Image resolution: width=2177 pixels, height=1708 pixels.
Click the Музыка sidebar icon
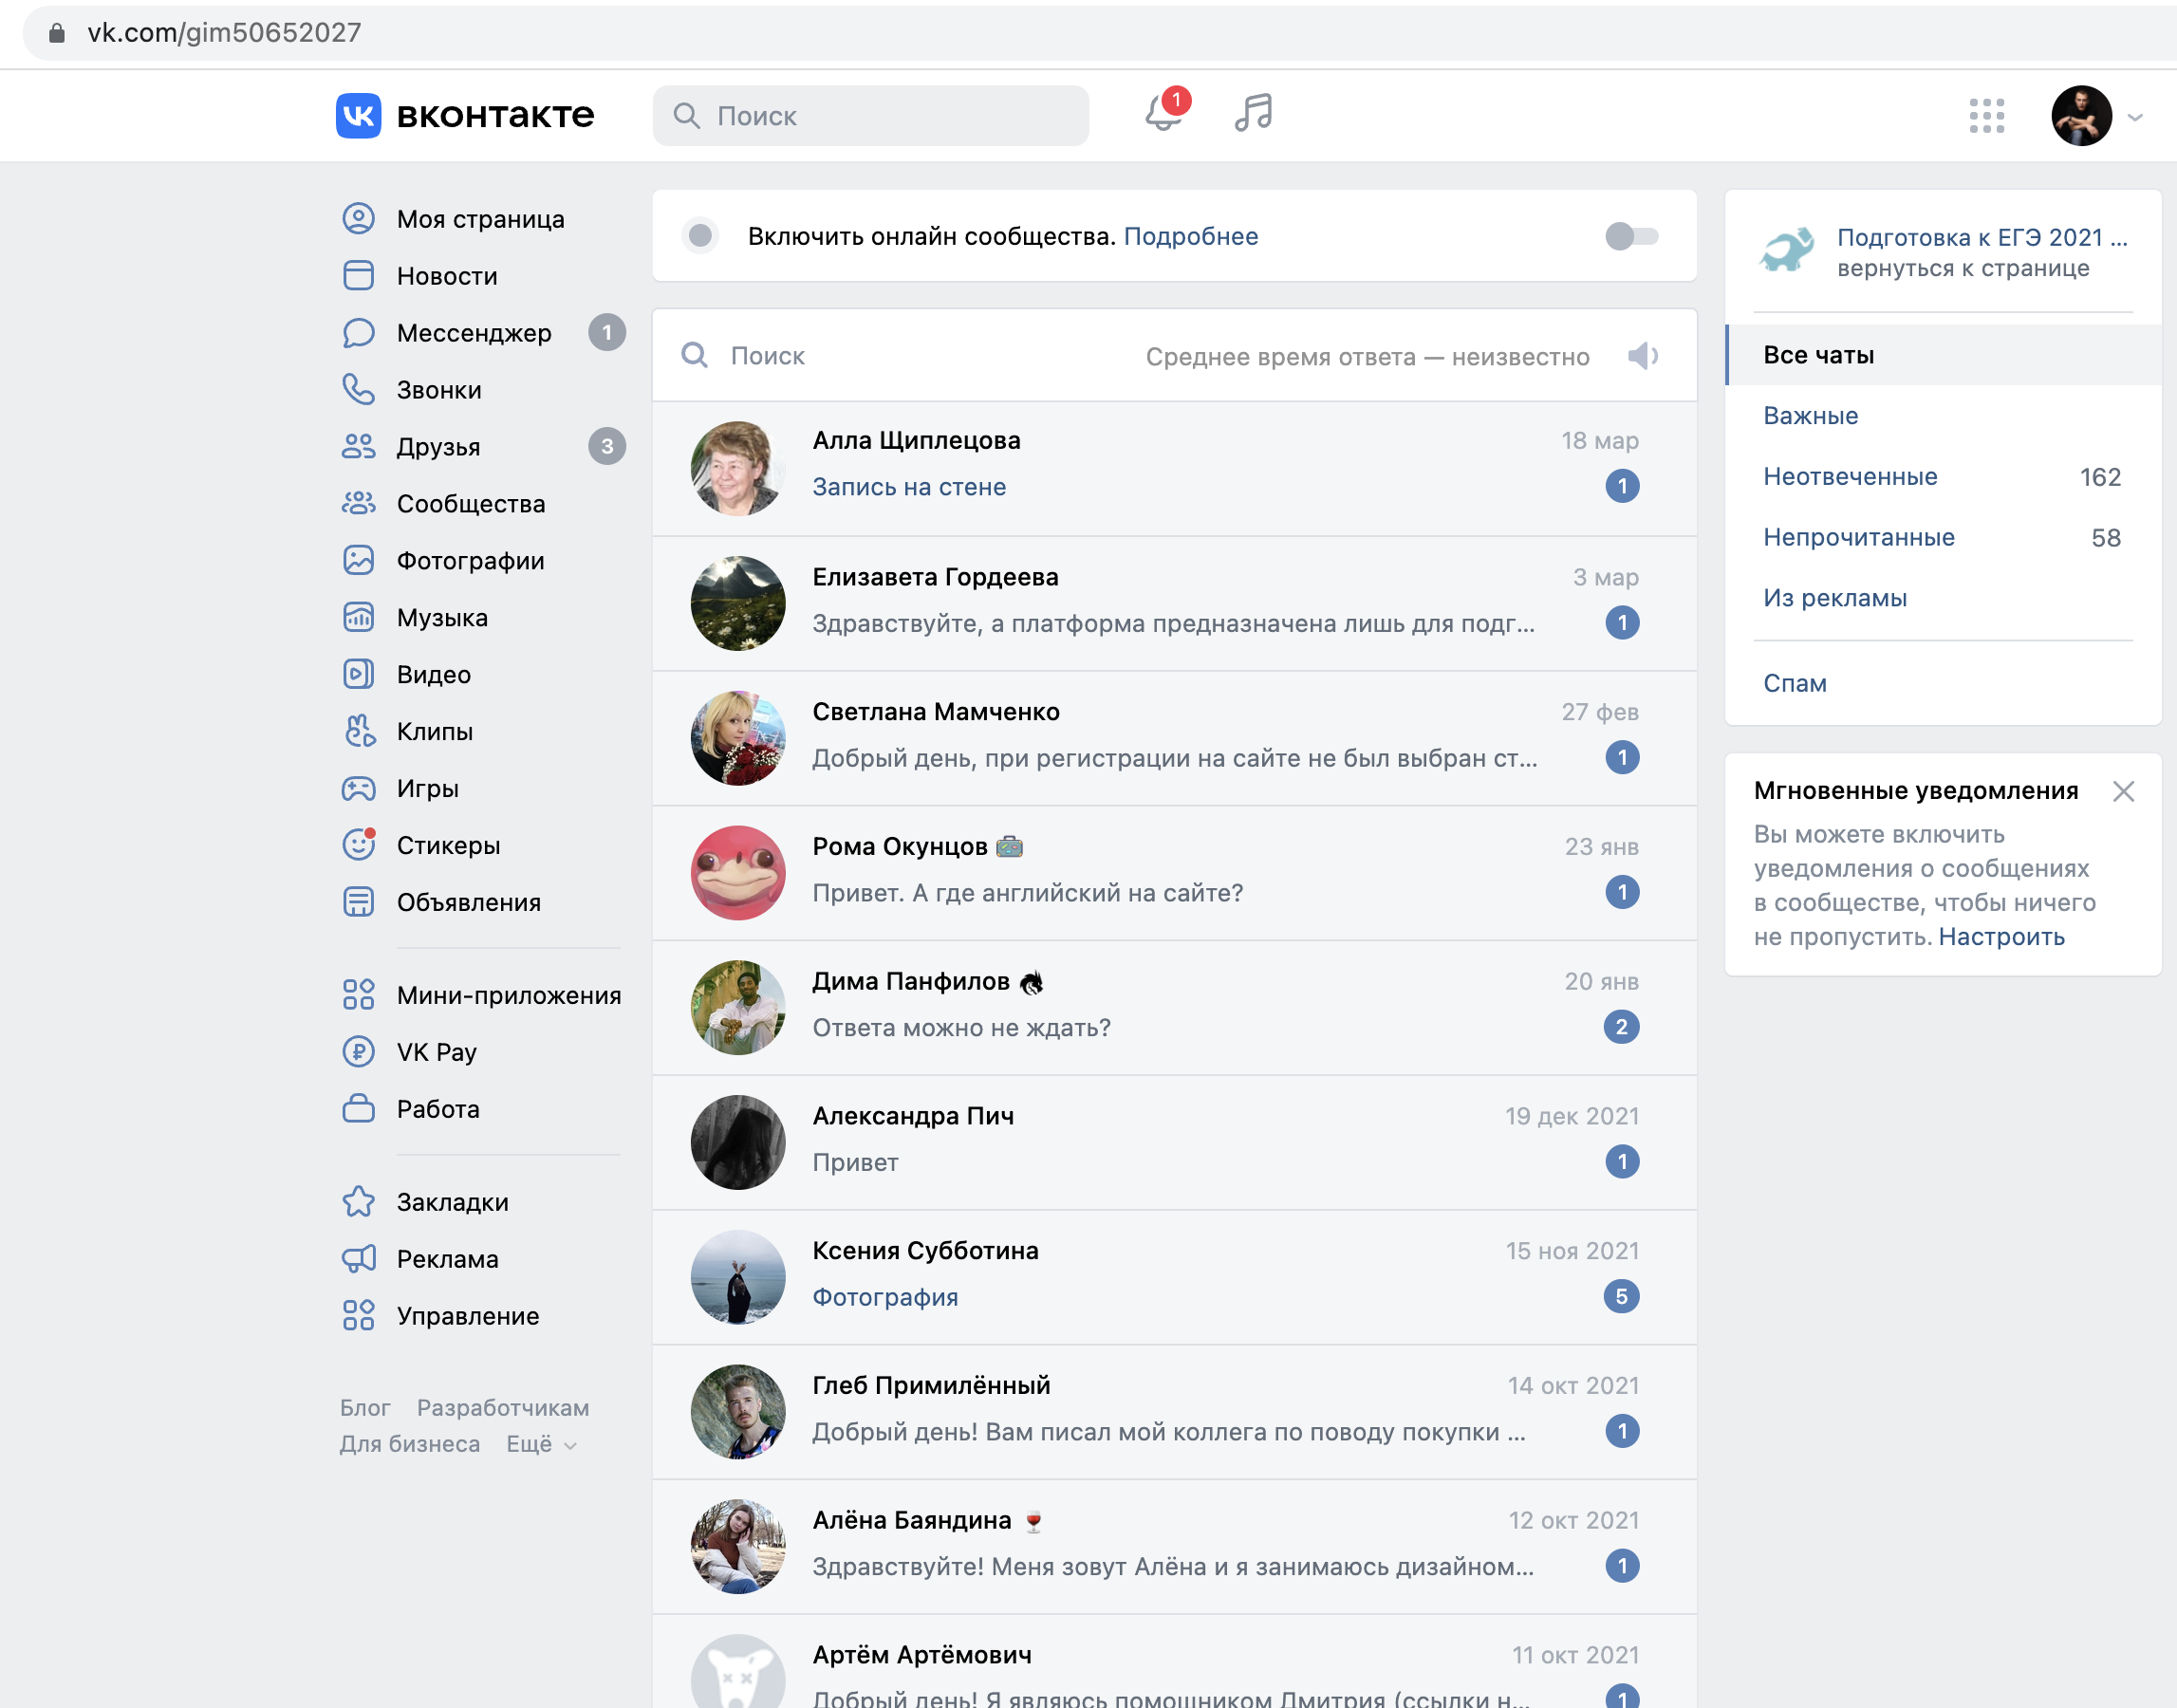[358, 617]
